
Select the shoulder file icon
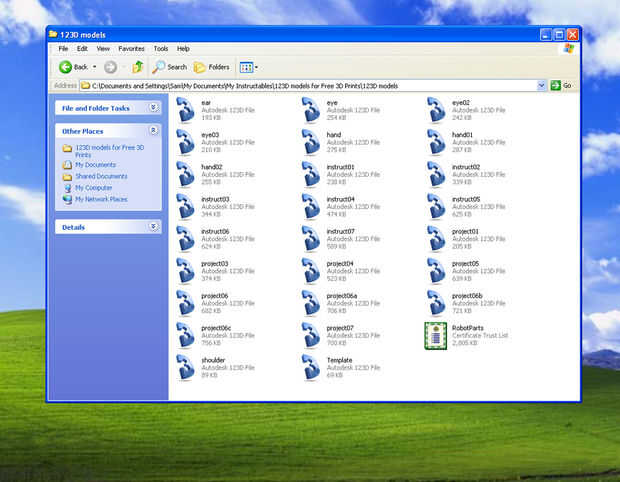tap(185, 368)
